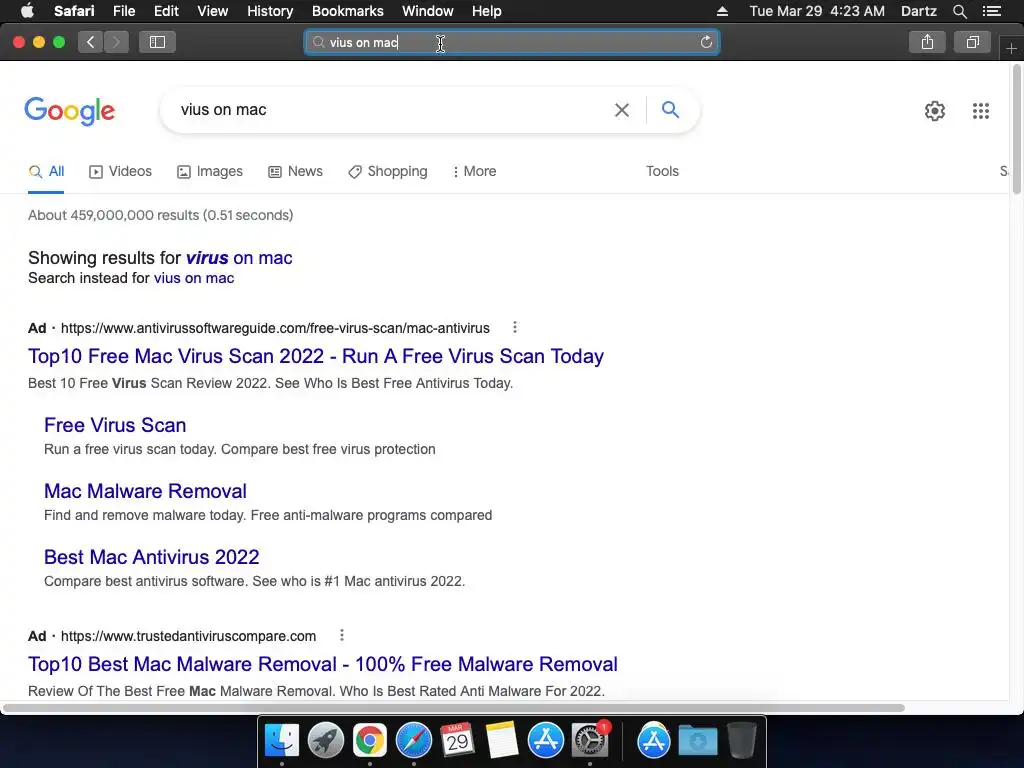
Task: Open the Tools search options
Action: [662, 172]
